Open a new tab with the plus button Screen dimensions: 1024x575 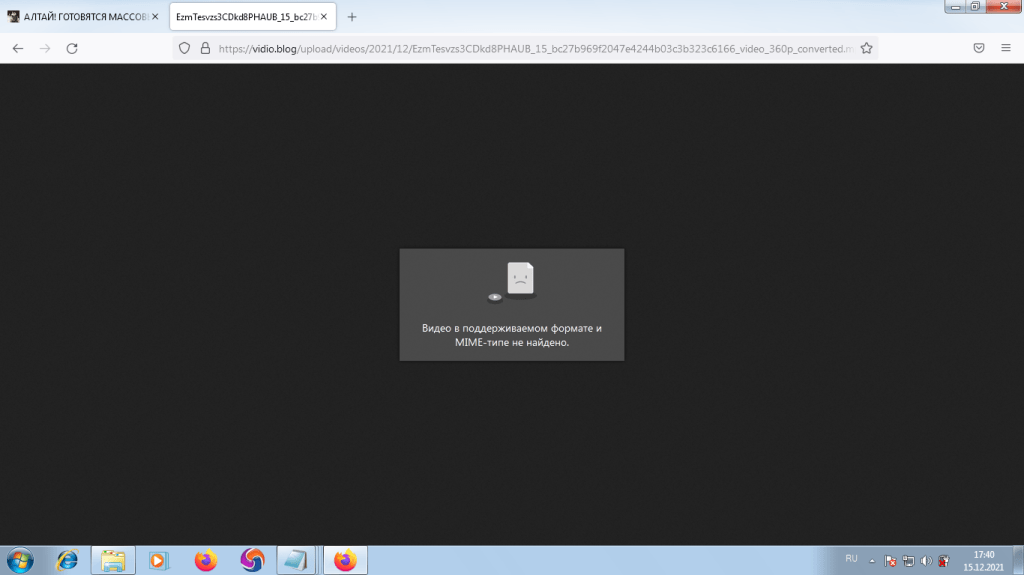[352, 17]
